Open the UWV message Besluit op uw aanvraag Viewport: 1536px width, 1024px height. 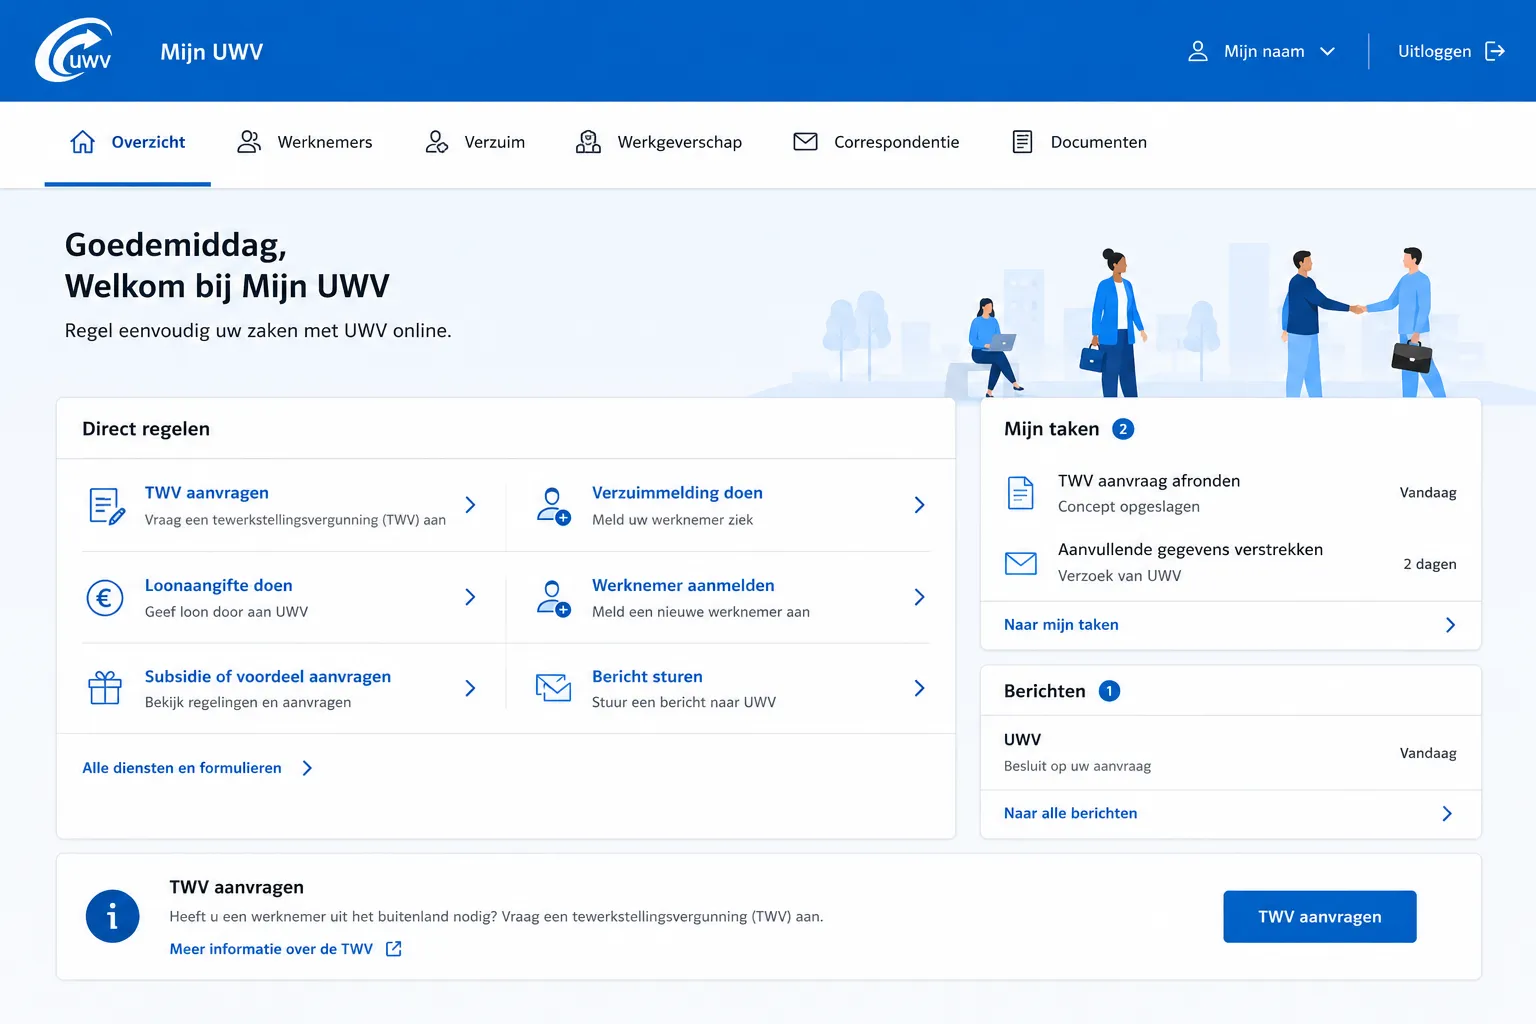pyautogui.click(x=1231, y=753)
